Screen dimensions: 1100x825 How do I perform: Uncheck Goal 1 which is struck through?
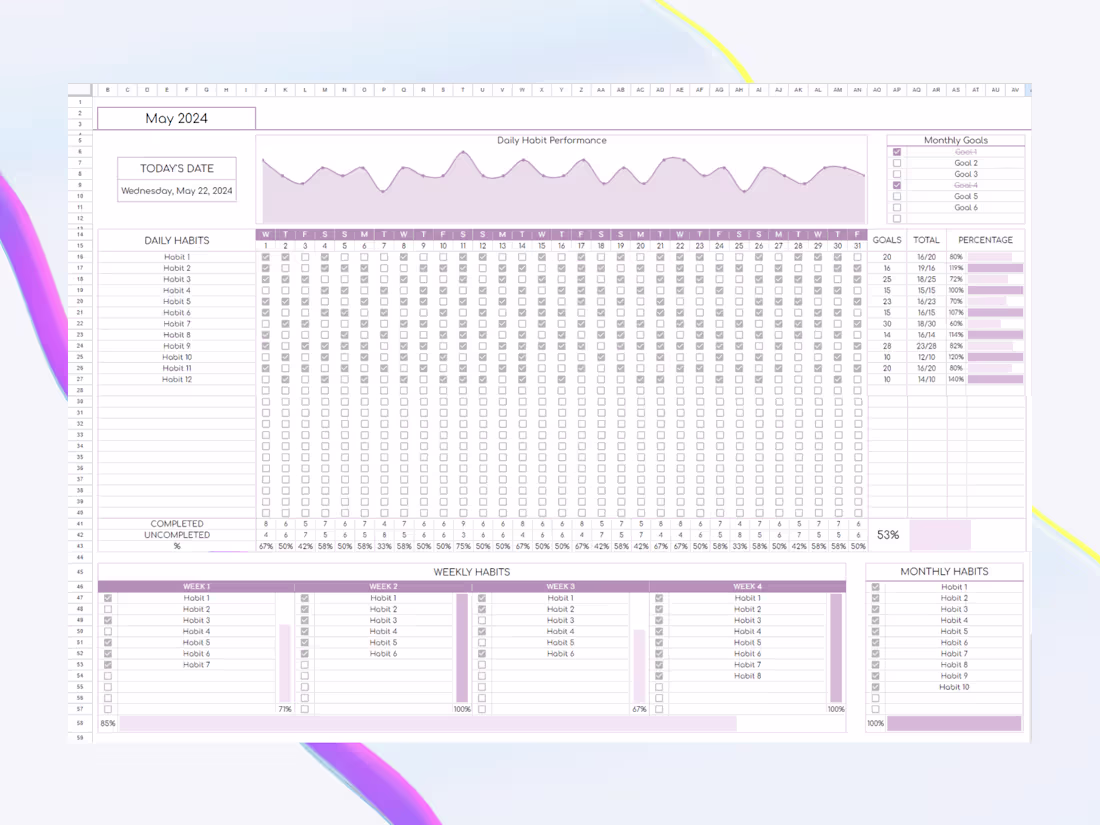[897, 152]
